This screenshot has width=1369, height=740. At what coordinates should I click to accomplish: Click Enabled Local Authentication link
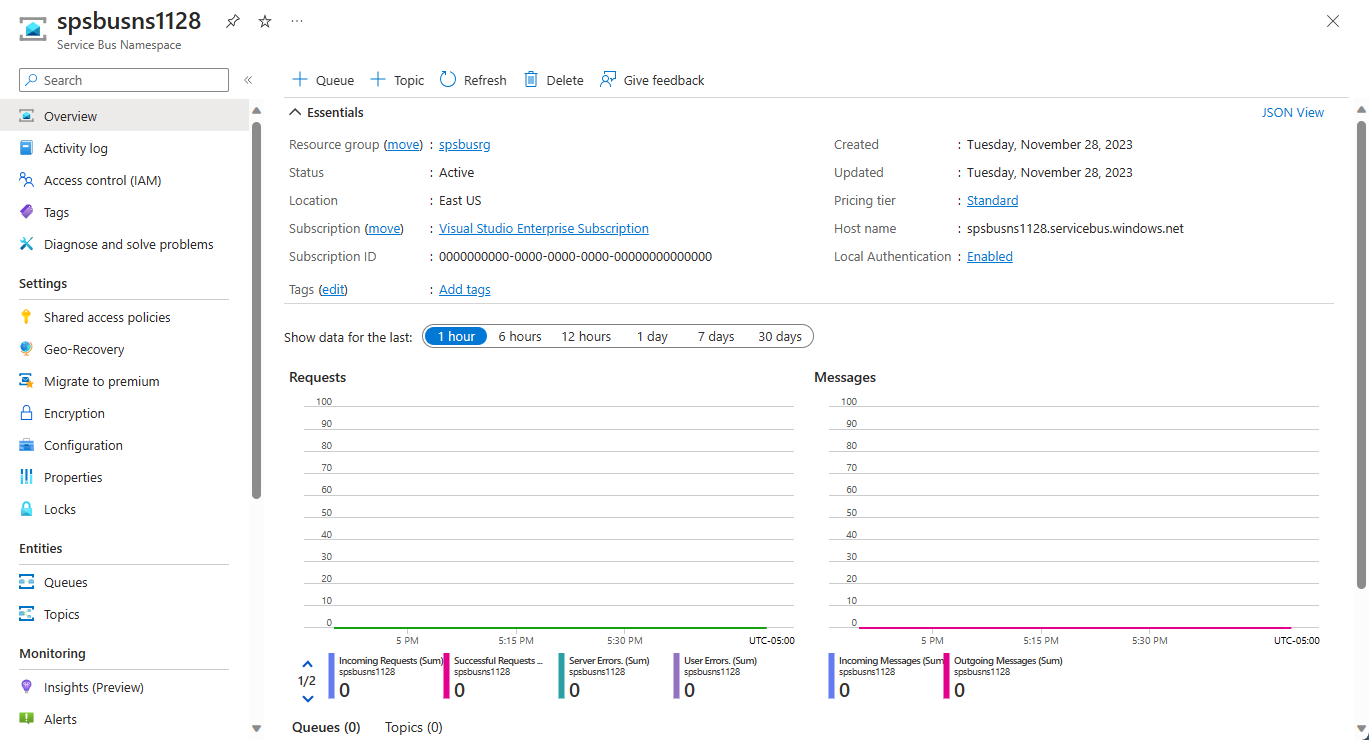pyautogui.click(x=990, y=256)
